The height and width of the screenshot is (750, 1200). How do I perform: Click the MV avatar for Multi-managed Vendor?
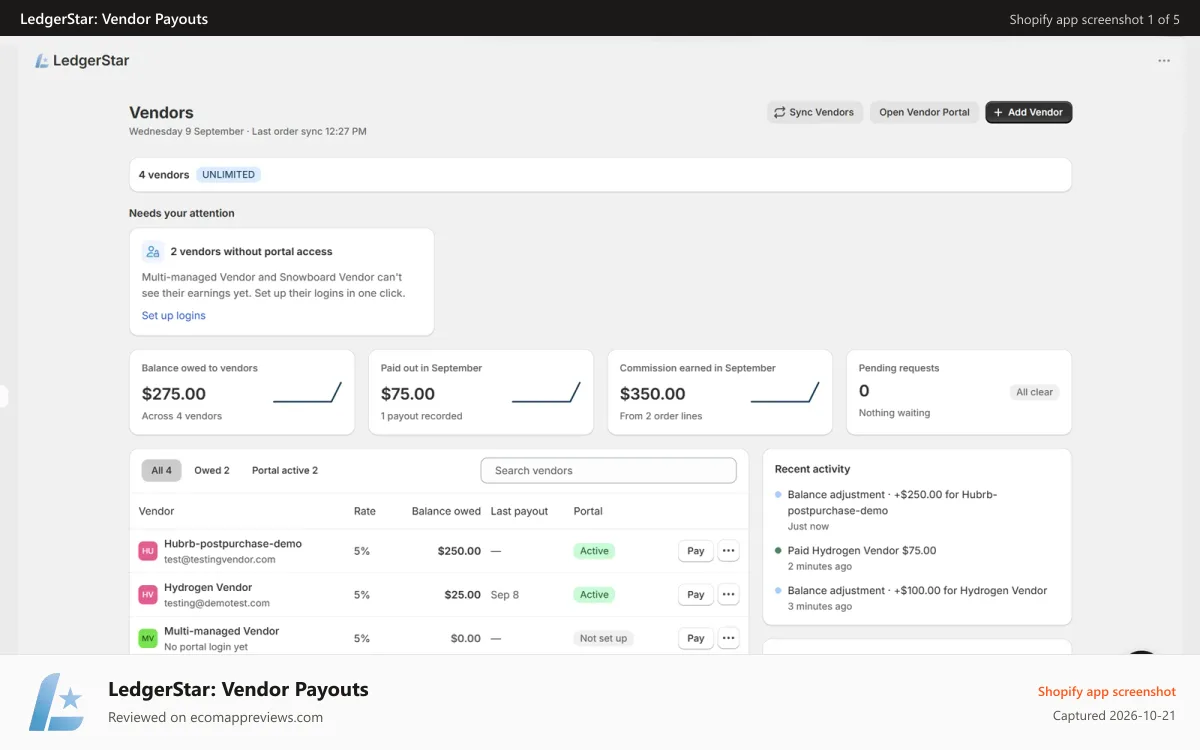pos(148,638)
